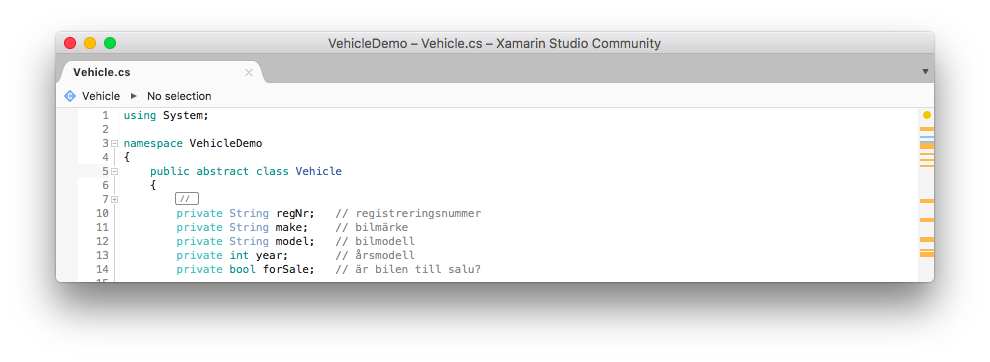Select the Vehicle.cs tab
The height and width of the screenshot is (362, 990).
point(161,72)
